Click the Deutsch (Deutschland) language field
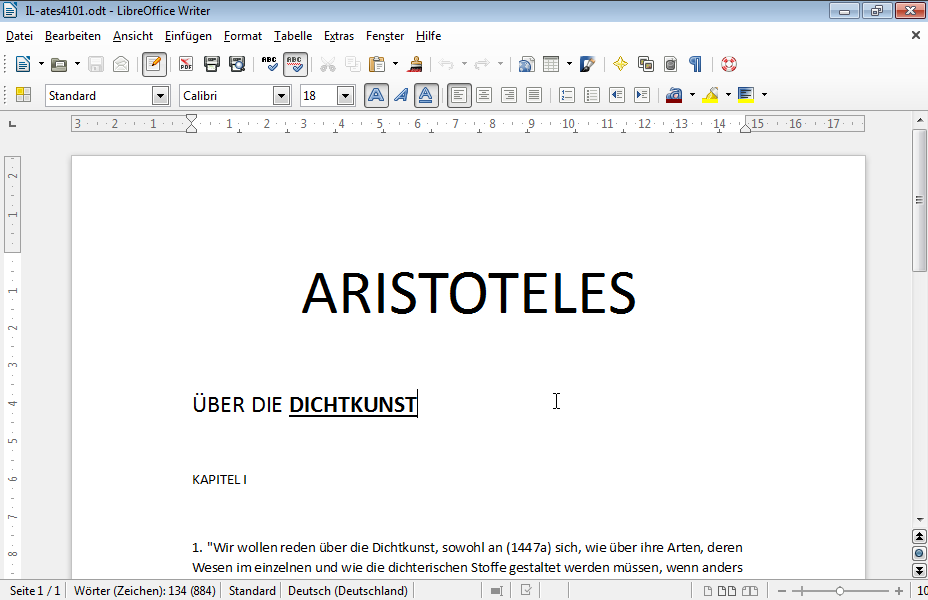The width and height of the screenshot is (928, 600). [348, 591]
